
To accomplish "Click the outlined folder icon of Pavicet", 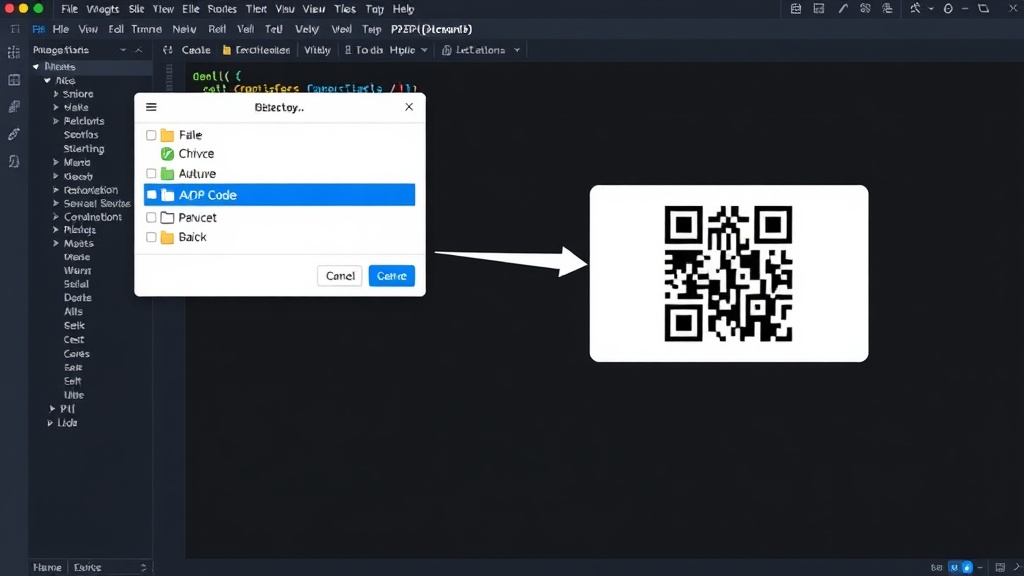I will coord(167,217).
